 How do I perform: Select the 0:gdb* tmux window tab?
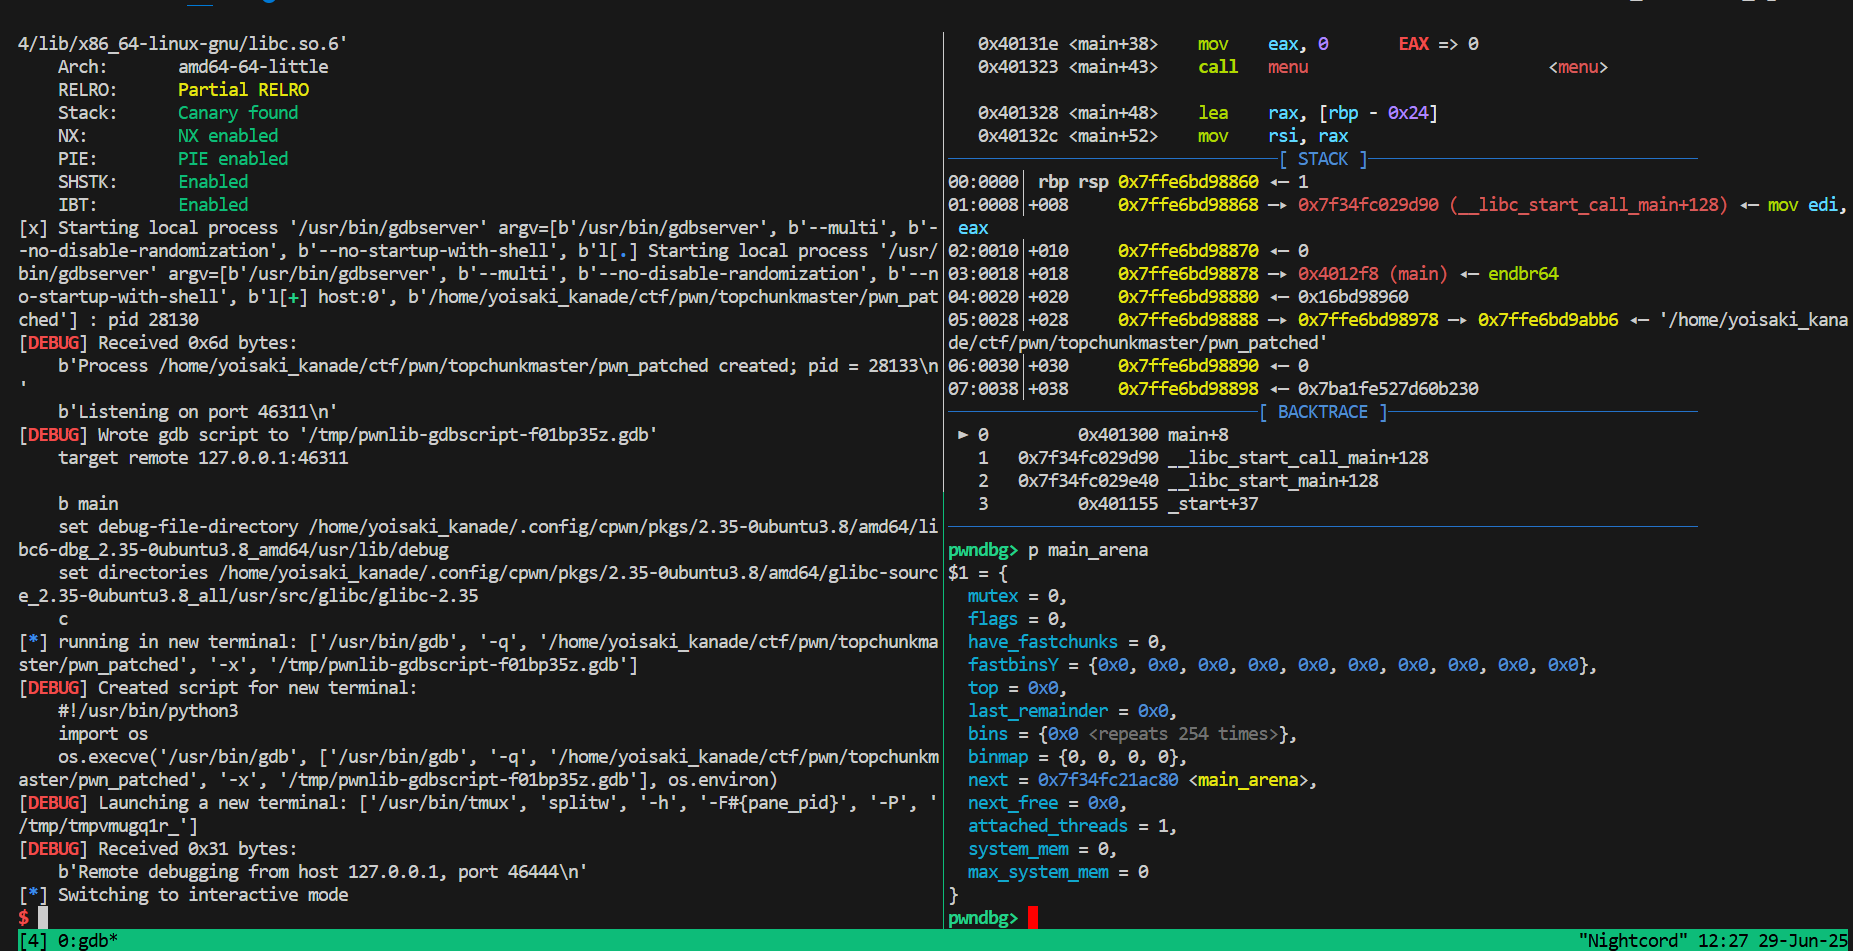pyautogui.click(x=88, y=940)
